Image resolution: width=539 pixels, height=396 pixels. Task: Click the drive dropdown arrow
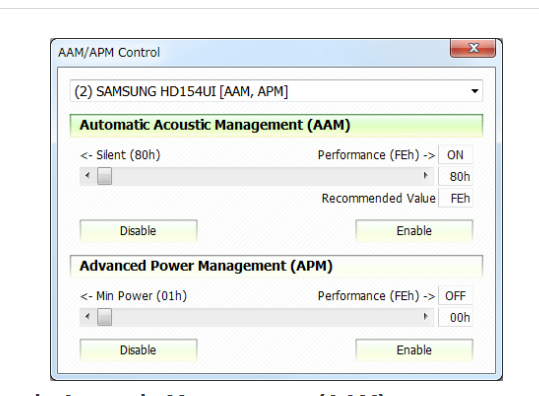(475, 91)
